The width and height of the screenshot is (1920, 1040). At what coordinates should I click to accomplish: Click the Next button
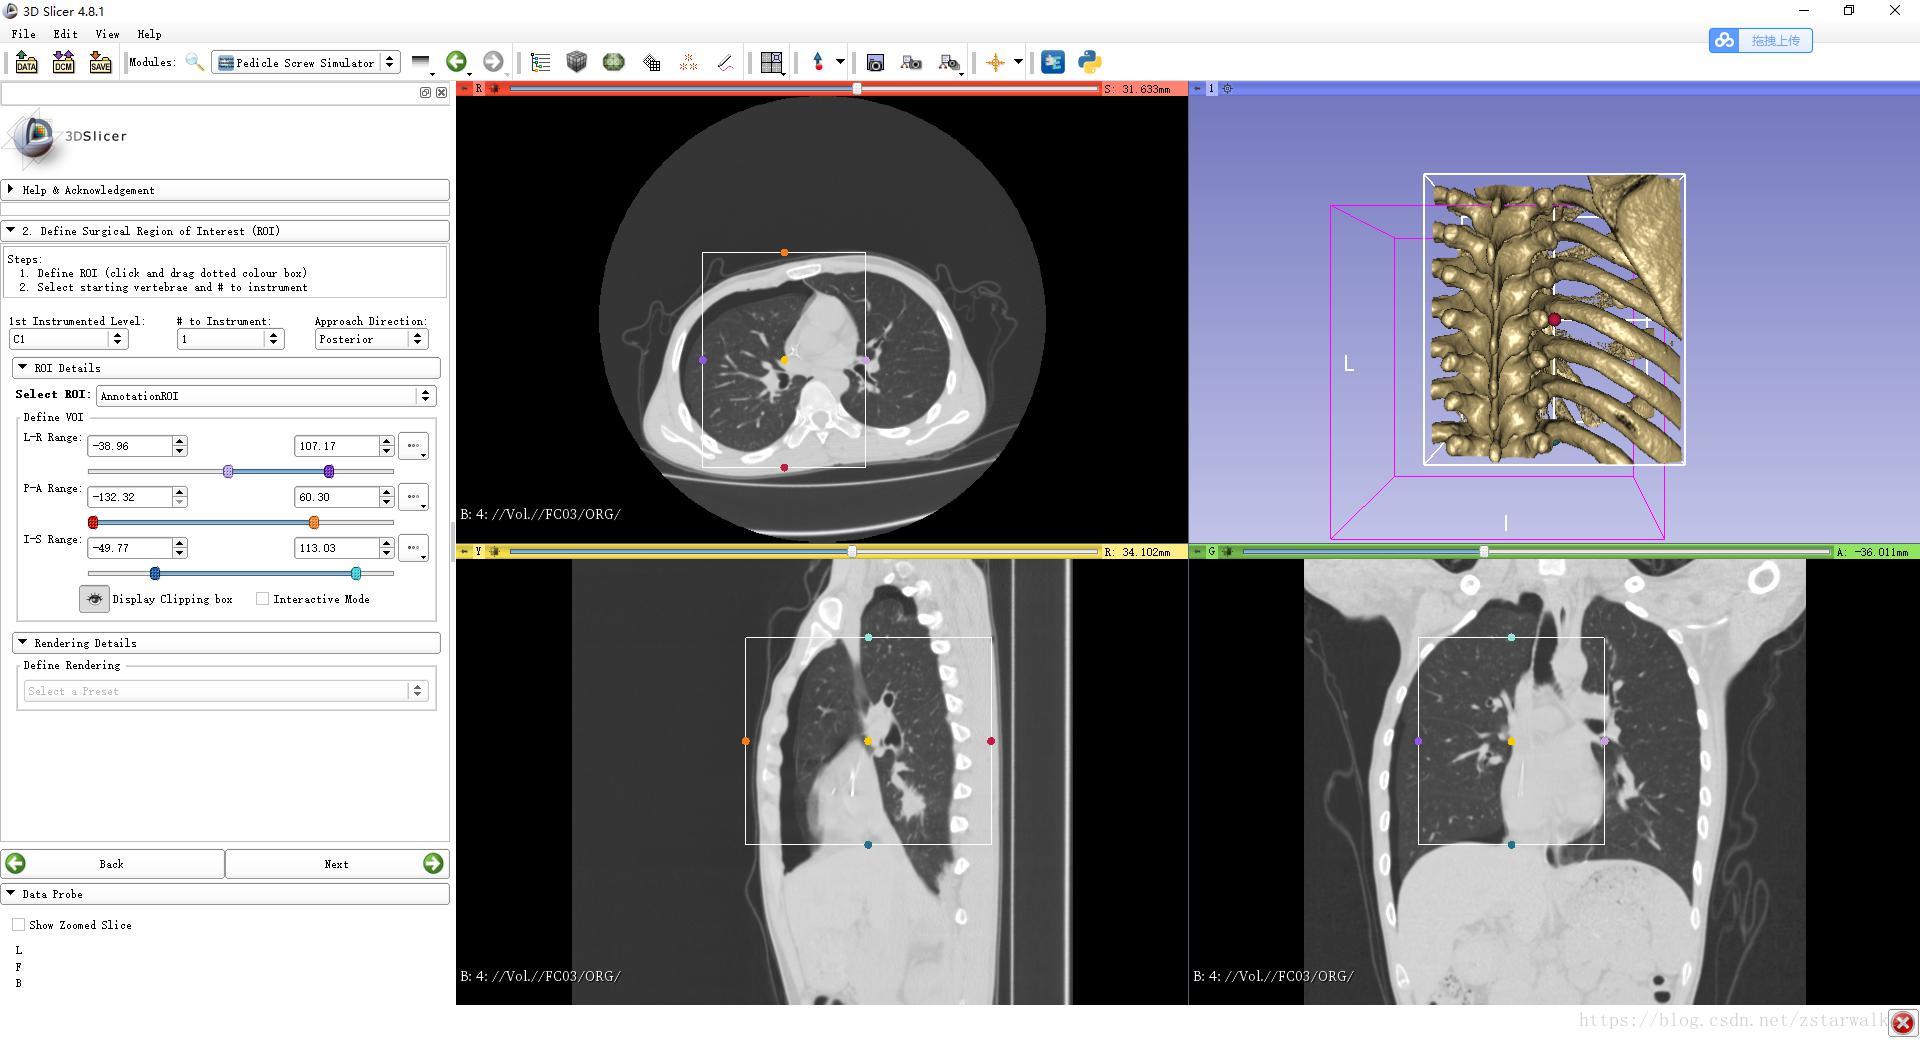click(x=337, y=864)
